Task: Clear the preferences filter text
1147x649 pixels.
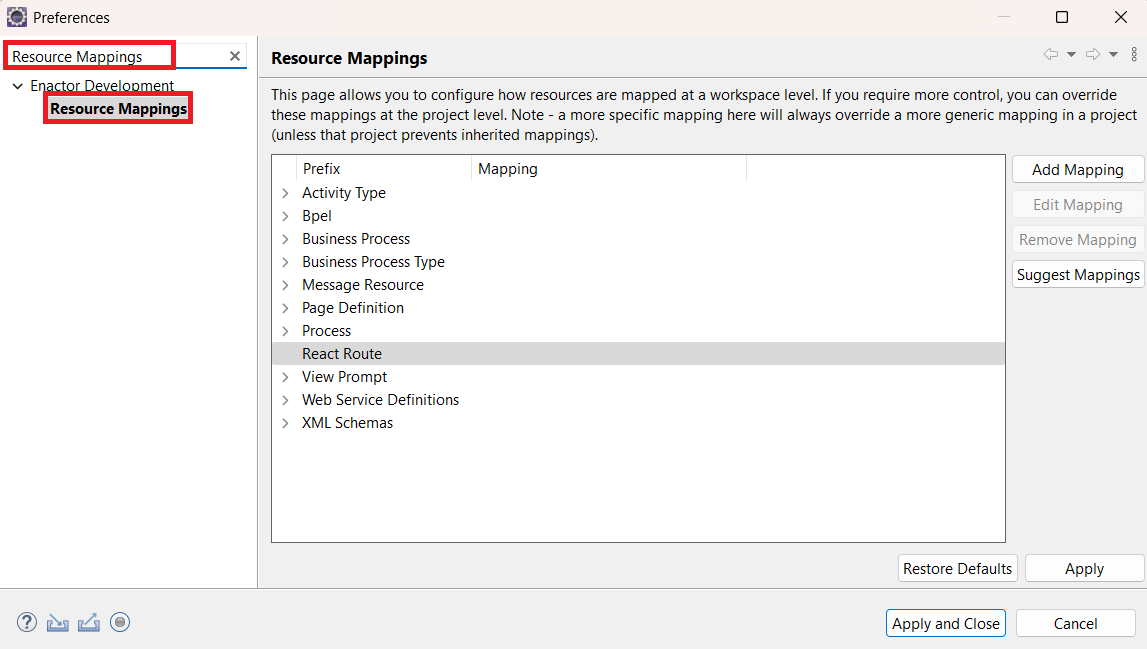Action: 235,56
